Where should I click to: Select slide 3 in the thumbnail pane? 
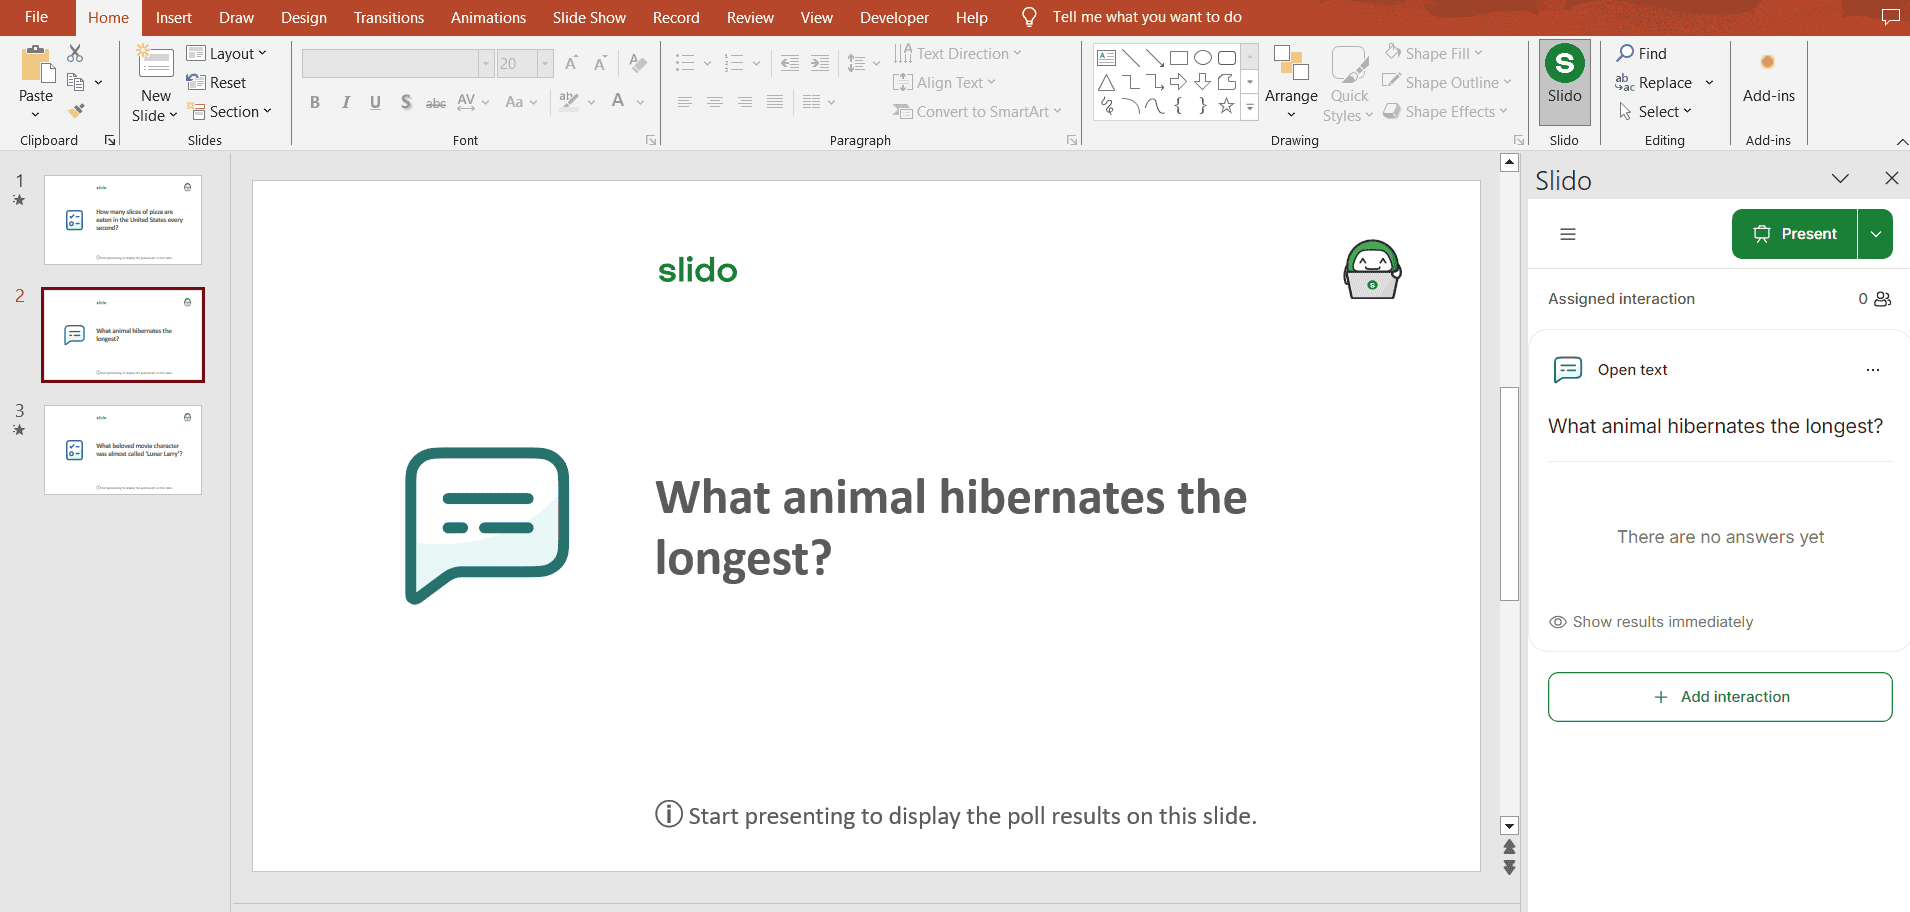coord(122,449)
